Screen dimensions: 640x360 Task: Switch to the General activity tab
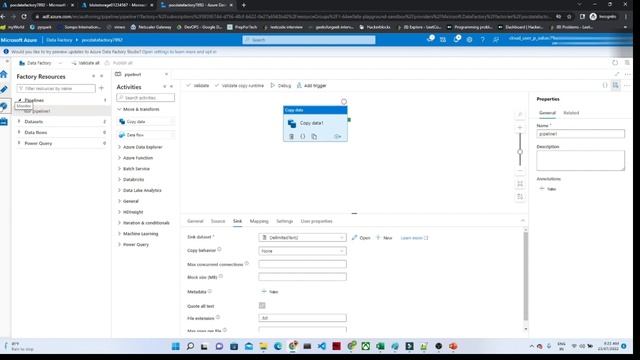click(195, 221)
